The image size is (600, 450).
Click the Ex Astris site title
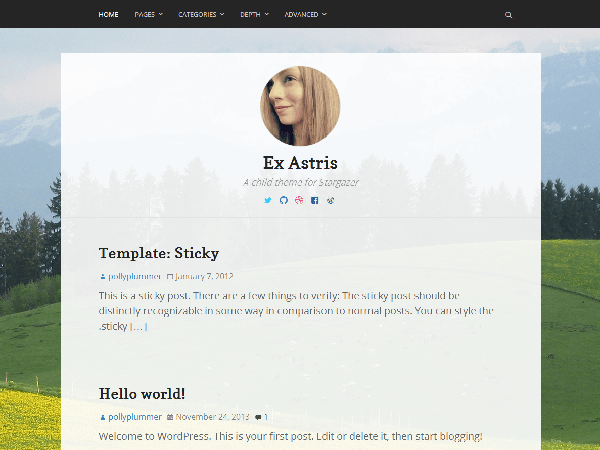click(x=300, y=163)
